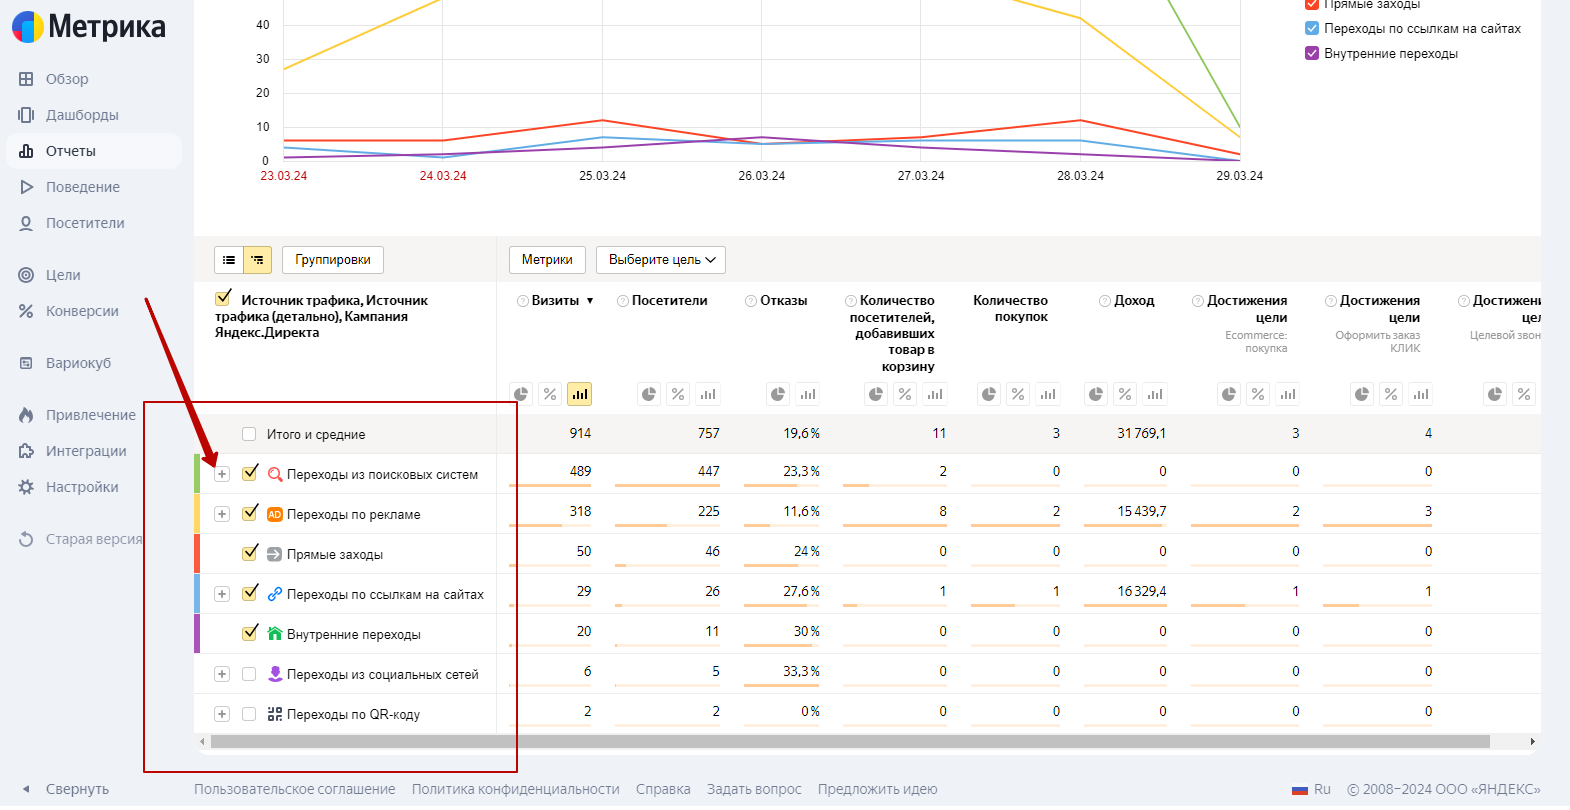The image size is (1570, 810).
Task: Expand Переходы по ссылкам на сайтах row
Action: coord(222,594)
